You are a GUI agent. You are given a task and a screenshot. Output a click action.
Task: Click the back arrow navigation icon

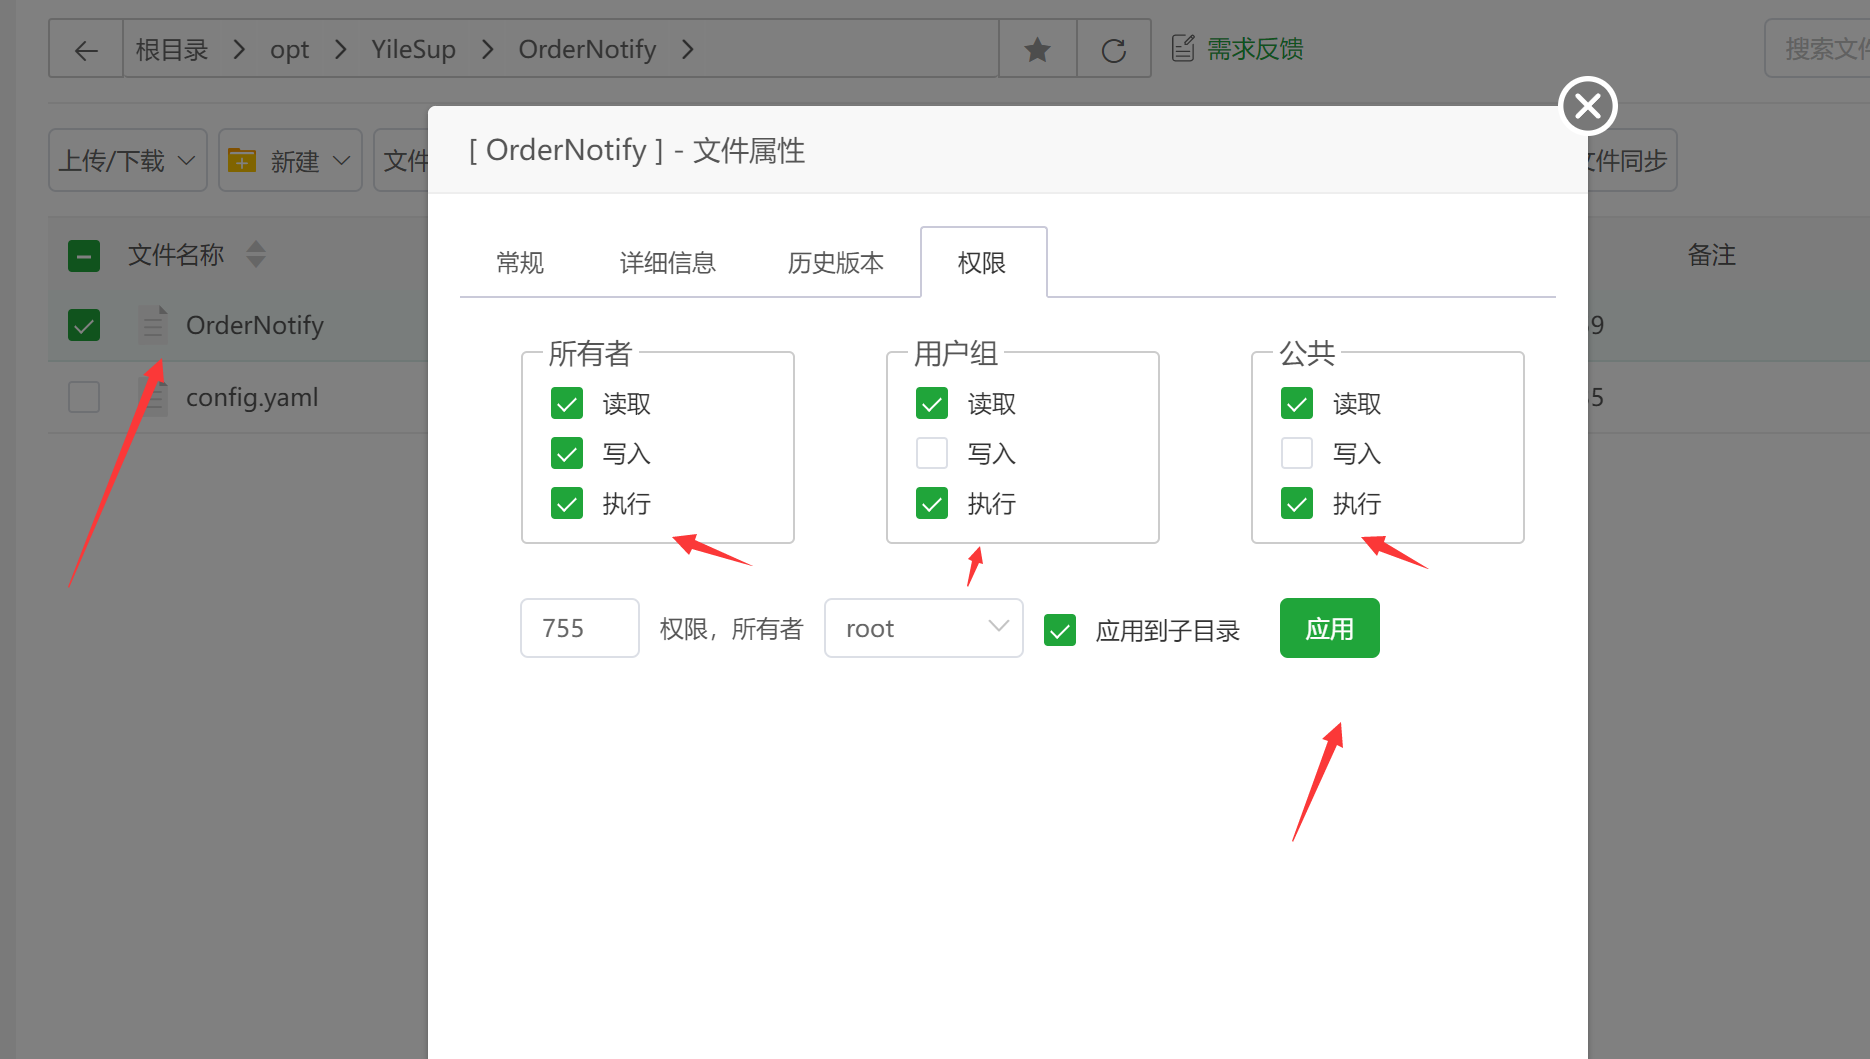pyautogui.click(x=86, y=50)
